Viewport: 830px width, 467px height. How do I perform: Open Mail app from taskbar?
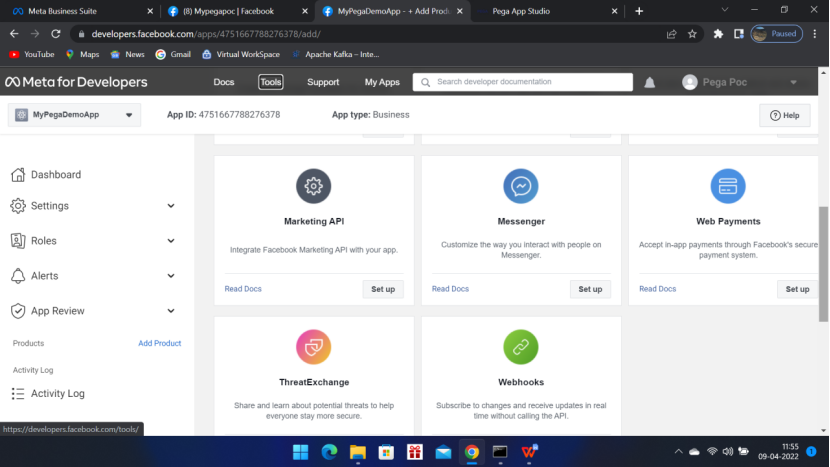[x=444, y=452]
